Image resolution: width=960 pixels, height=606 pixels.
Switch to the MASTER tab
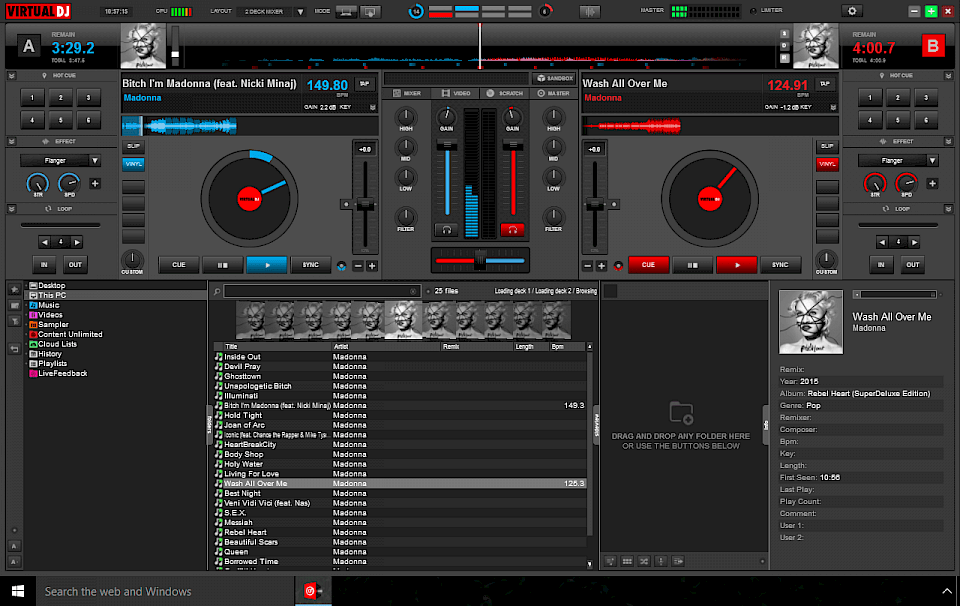click(553, 94)
